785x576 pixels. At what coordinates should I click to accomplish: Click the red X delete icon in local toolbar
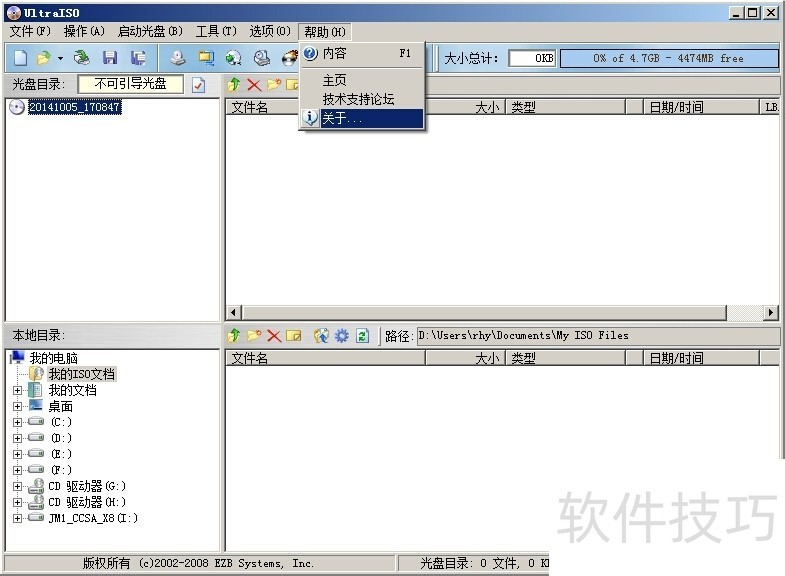274,335
